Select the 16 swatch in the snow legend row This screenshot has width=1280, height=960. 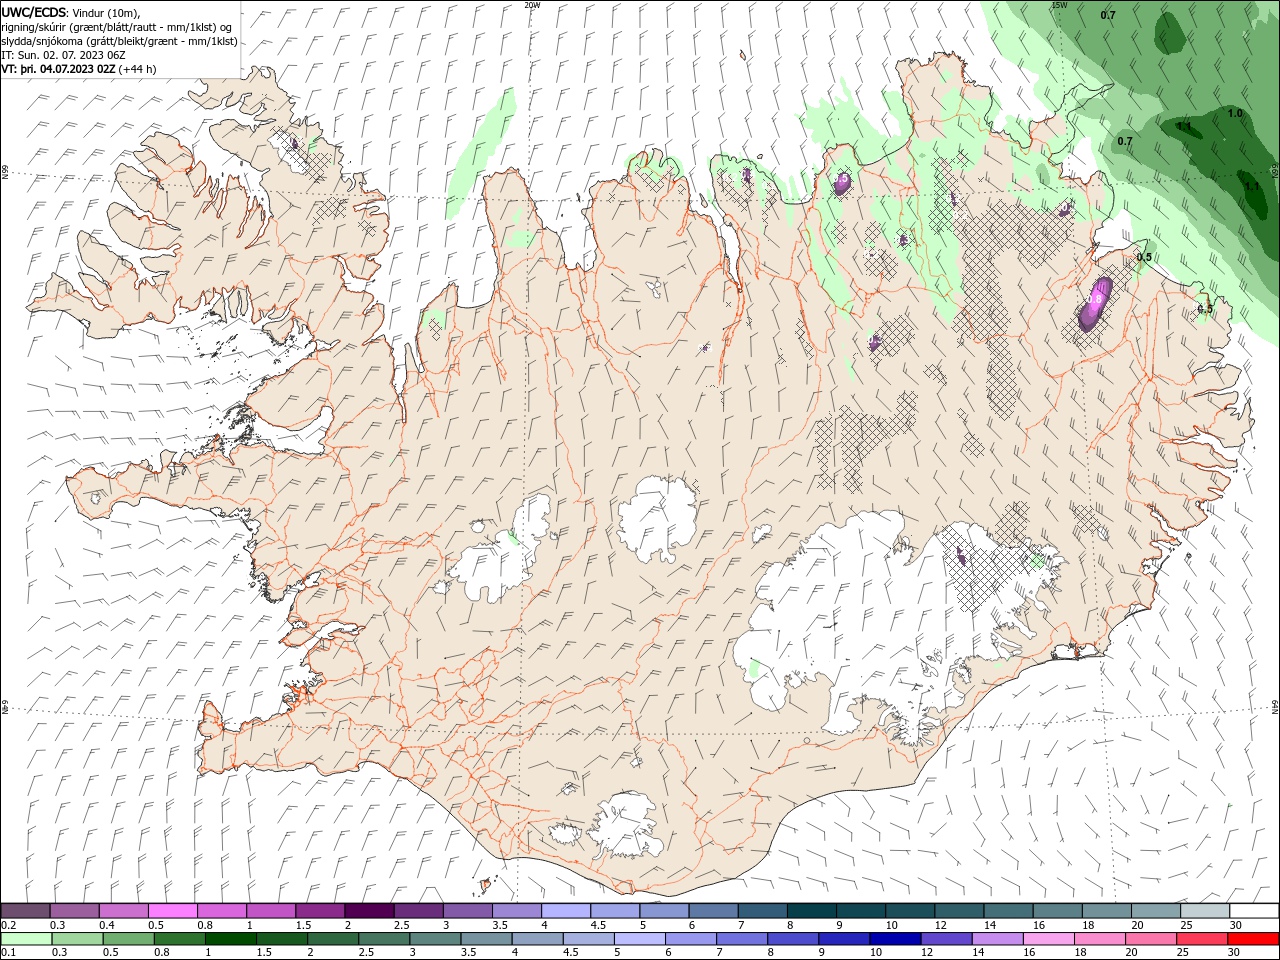(1059, 911)
